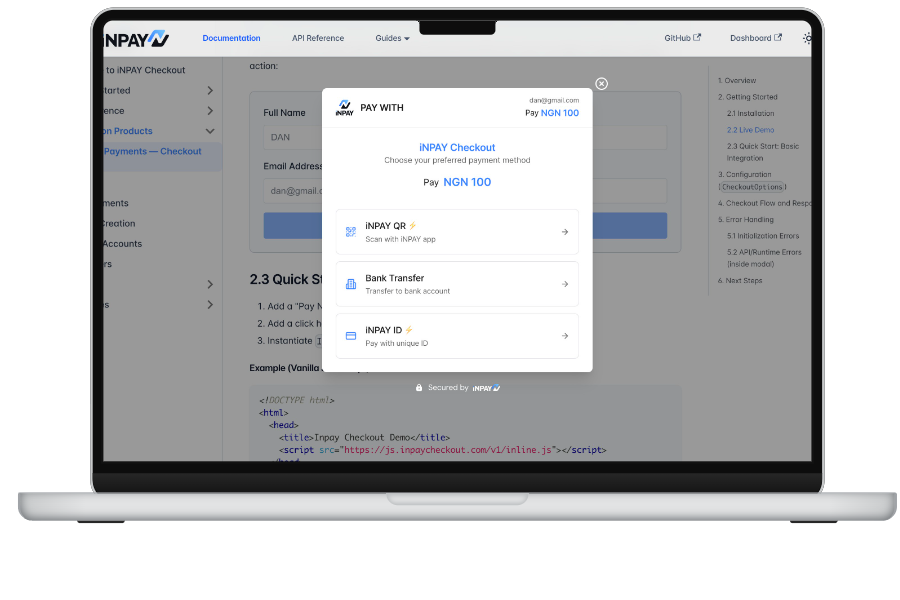
Task: Choose iNPAY QR payment method
Action: point(457,232)
